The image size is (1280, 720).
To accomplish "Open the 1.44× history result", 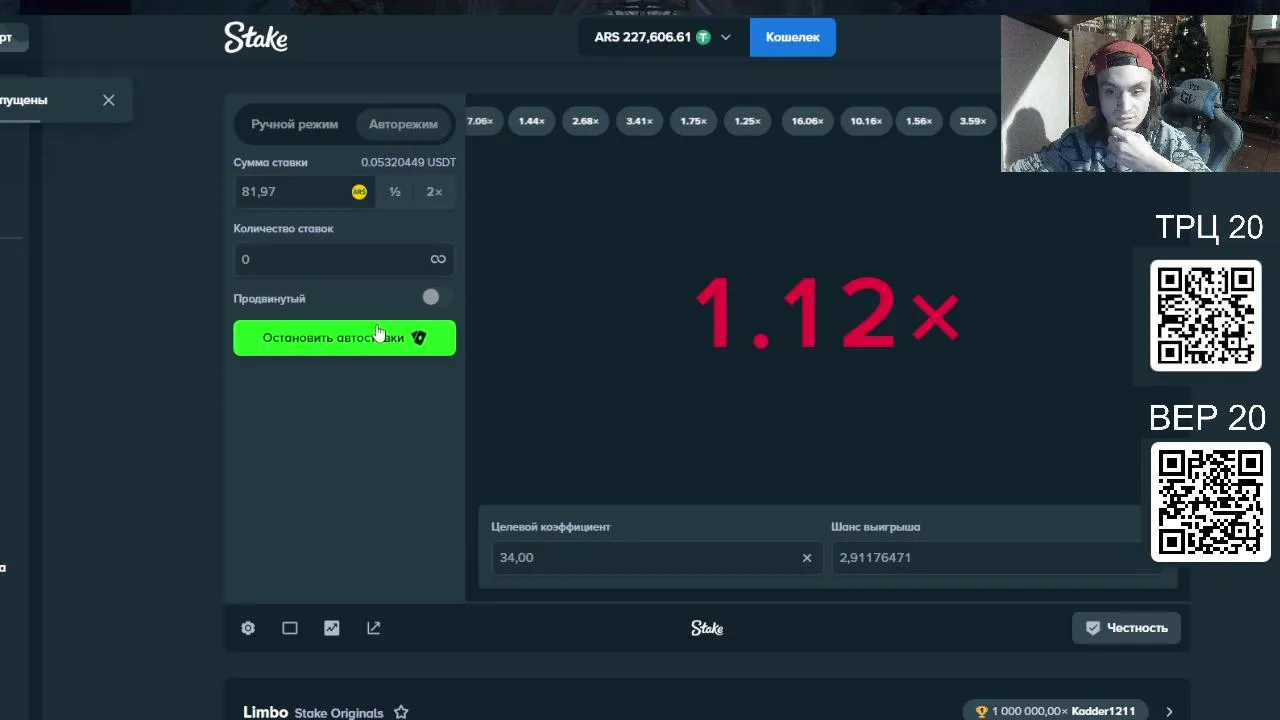I will coord(531,121).
